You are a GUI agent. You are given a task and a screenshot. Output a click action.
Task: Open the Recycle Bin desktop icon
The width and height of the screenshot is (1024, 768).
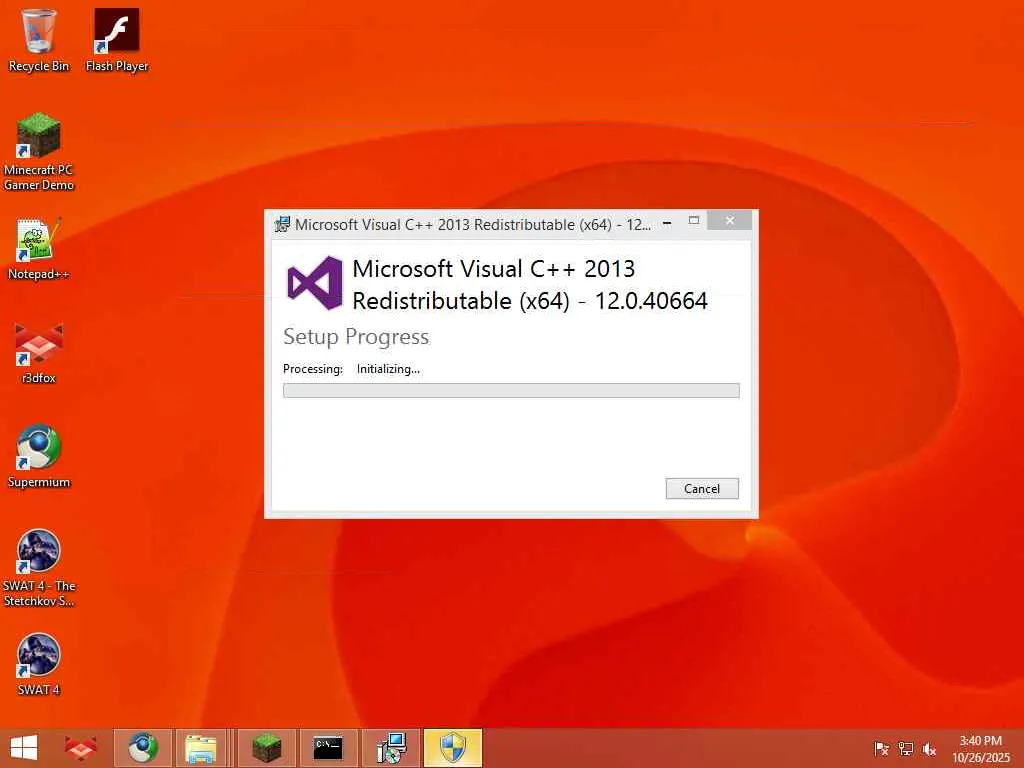39,40
